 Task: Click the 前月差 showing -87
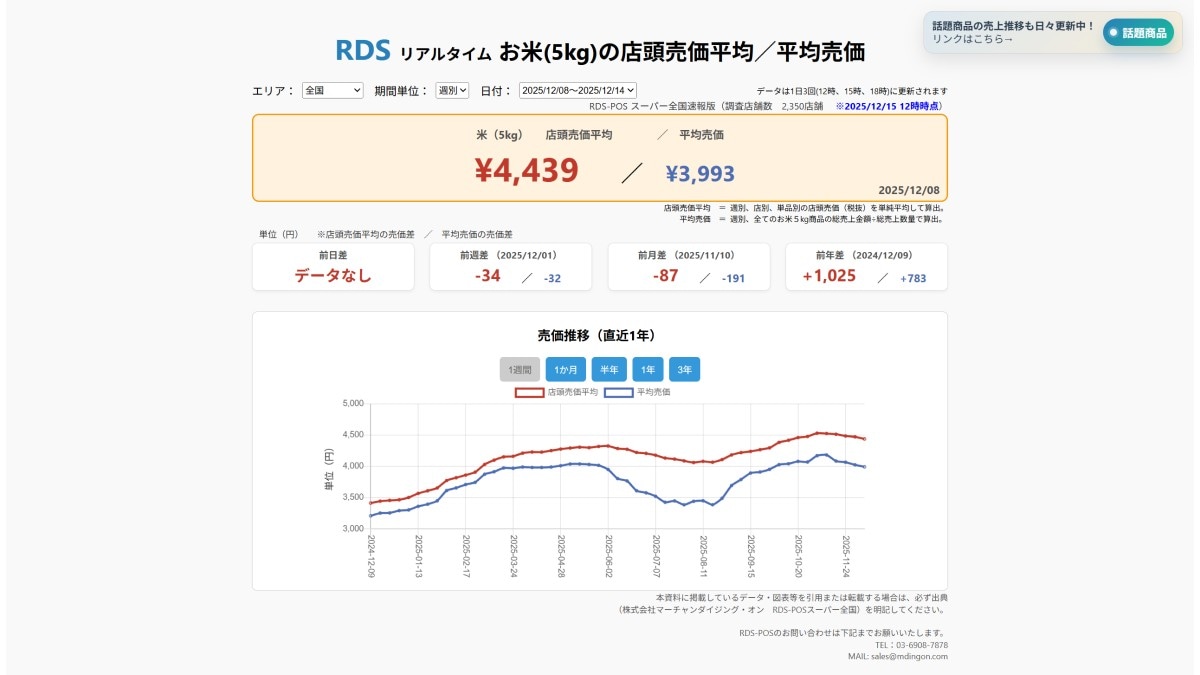[x=688, y=266]
